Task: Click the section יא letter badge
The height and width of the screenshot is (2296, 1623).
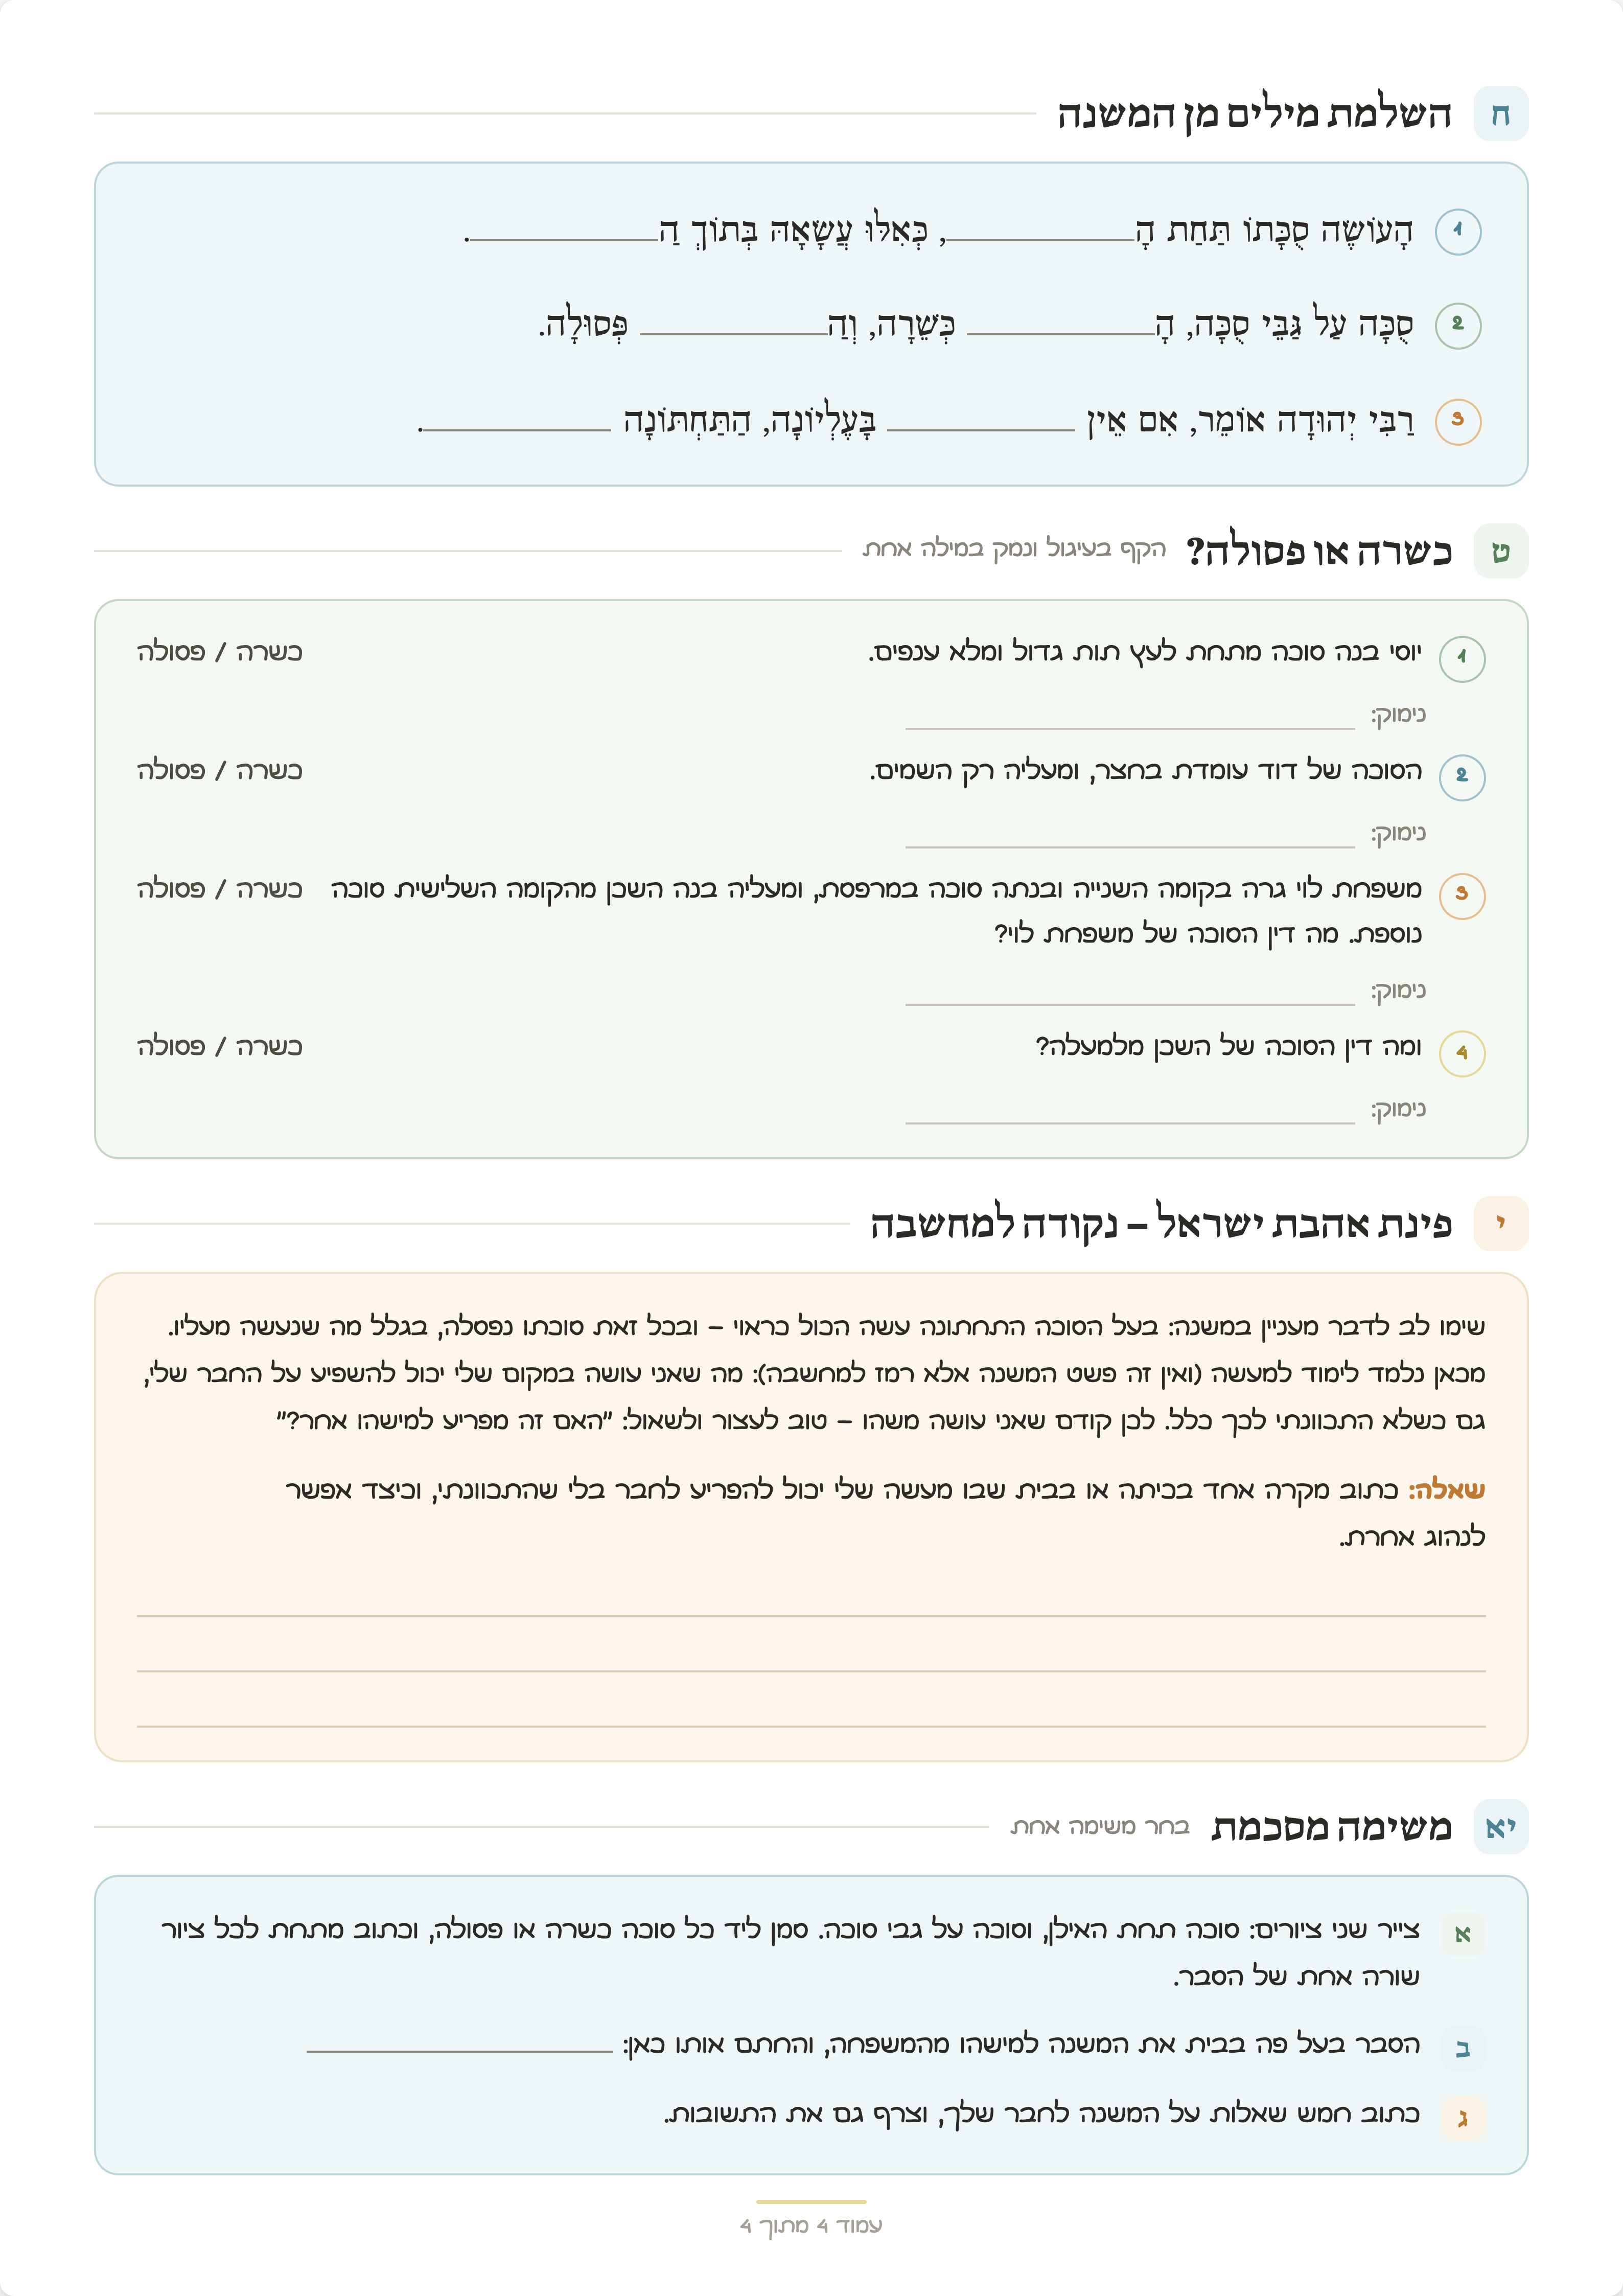Action: (1501, 1827)
